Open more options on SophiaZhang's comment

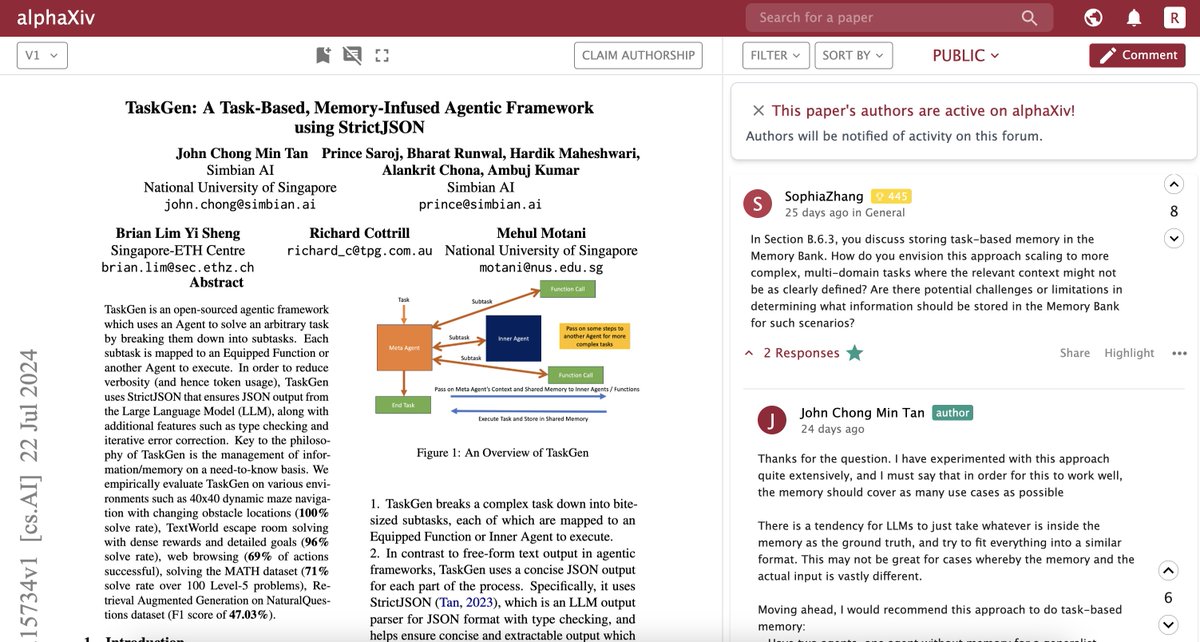[1179, 353]
